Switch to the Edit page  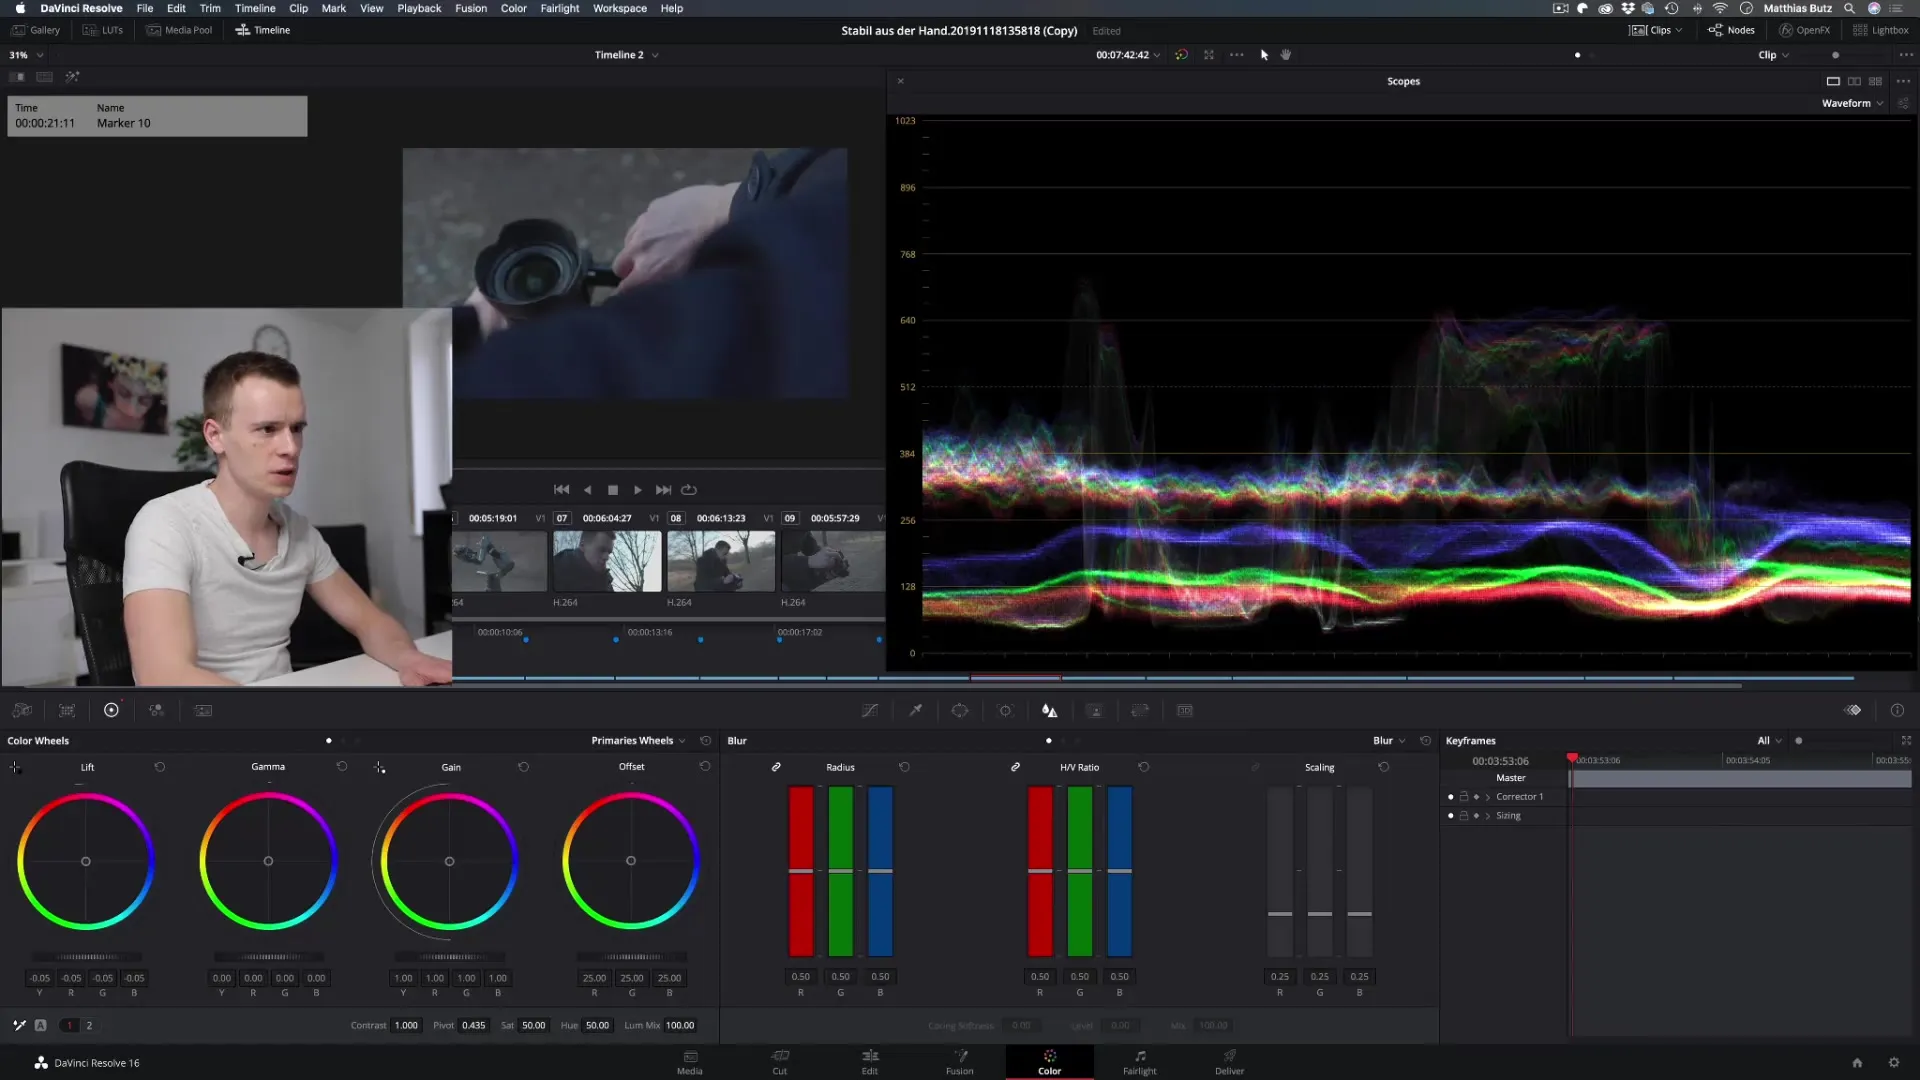[870, 1062]
